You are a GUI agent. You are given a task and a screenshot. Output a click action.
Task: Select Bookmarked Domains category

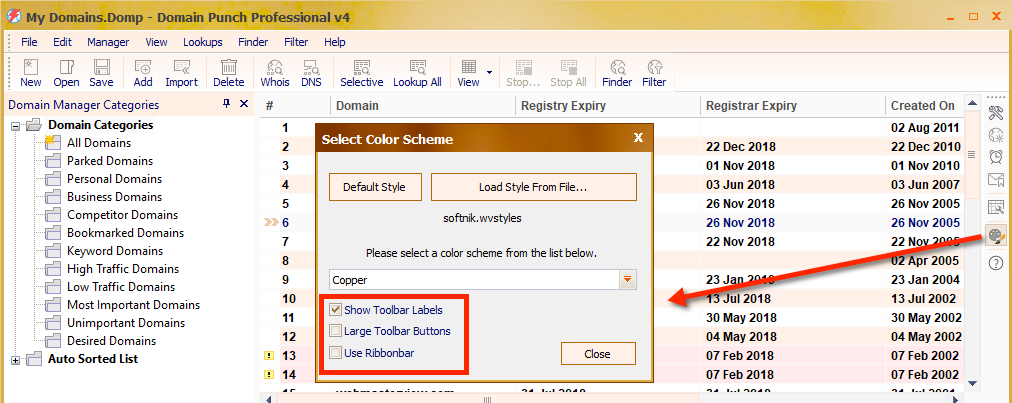coord(125,233)
